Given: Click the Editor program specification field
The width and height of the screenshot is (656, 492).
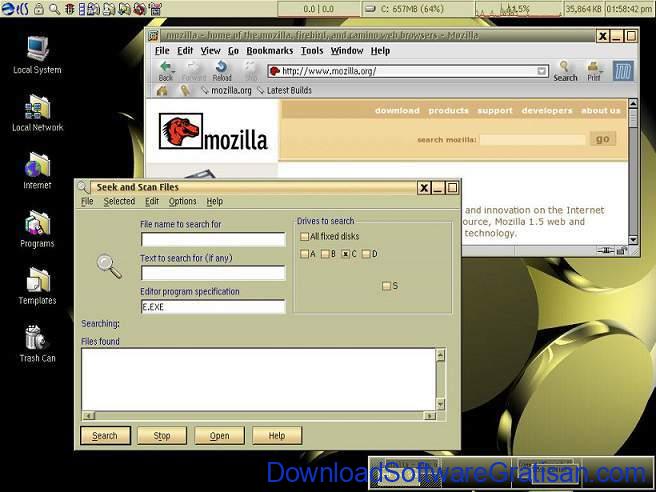Looking at the screenshot, I should pyautogui.click(x=213, y=307).
